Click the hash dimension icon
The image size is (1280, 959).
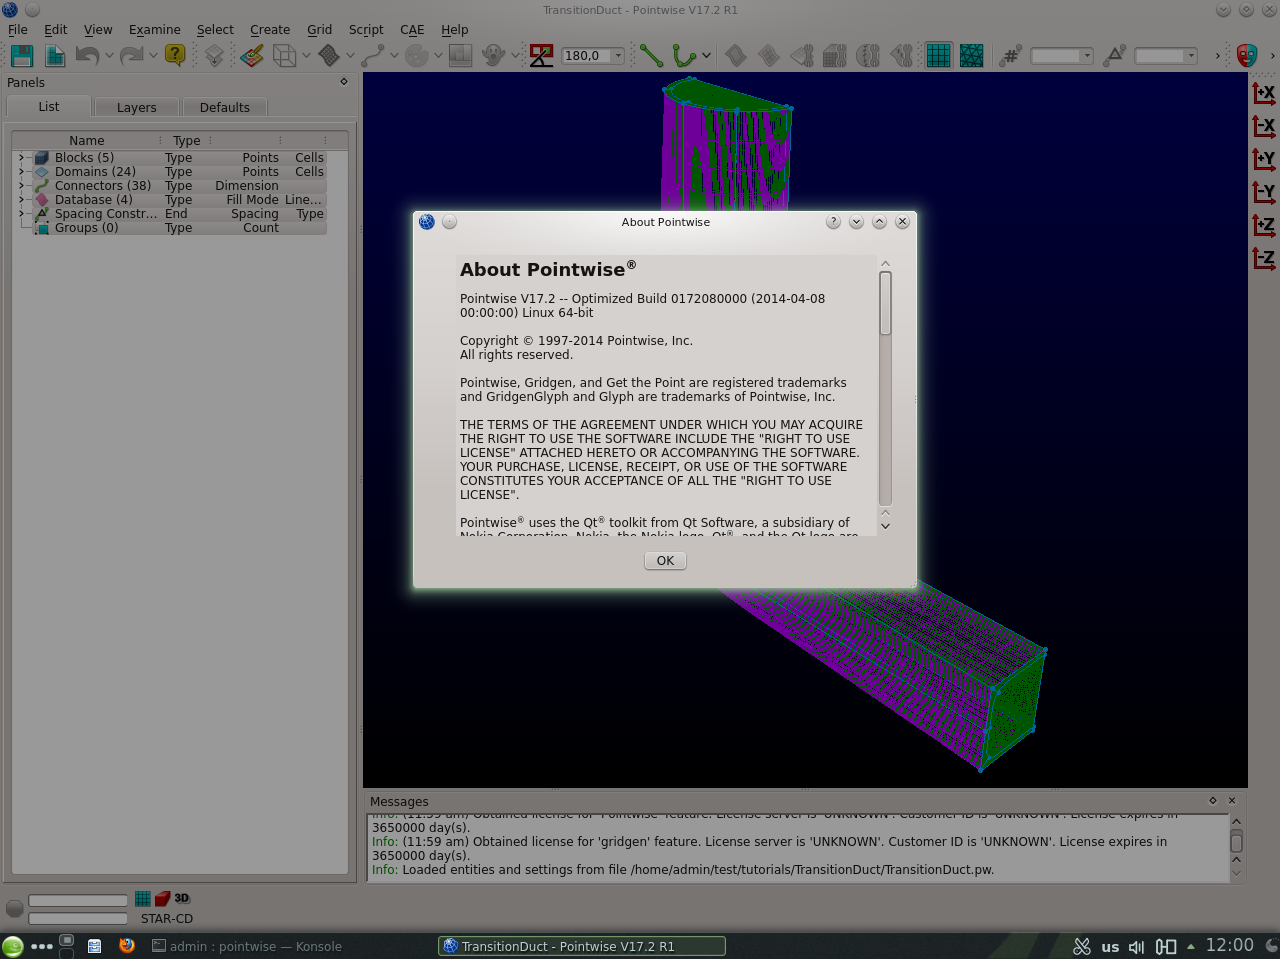pyautogui.click(x=1010, y=56)
